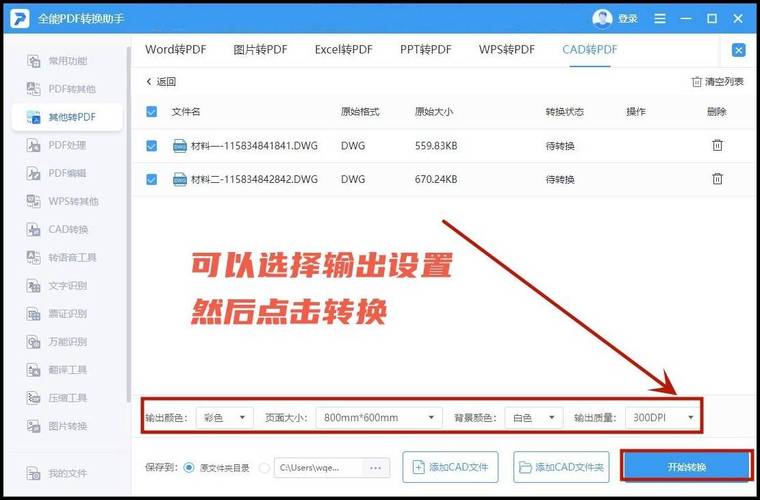760x500 pixels.
Task: Click file name 材料二-115834842842.DWG
Action: pos(254,179)
